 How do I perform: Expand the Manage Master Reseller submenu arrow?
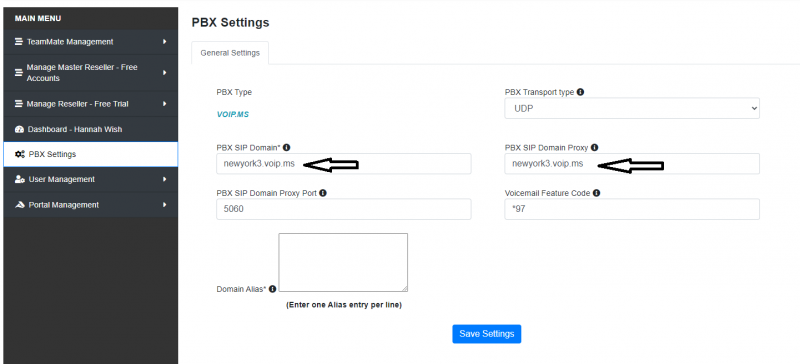pos(165,73)
